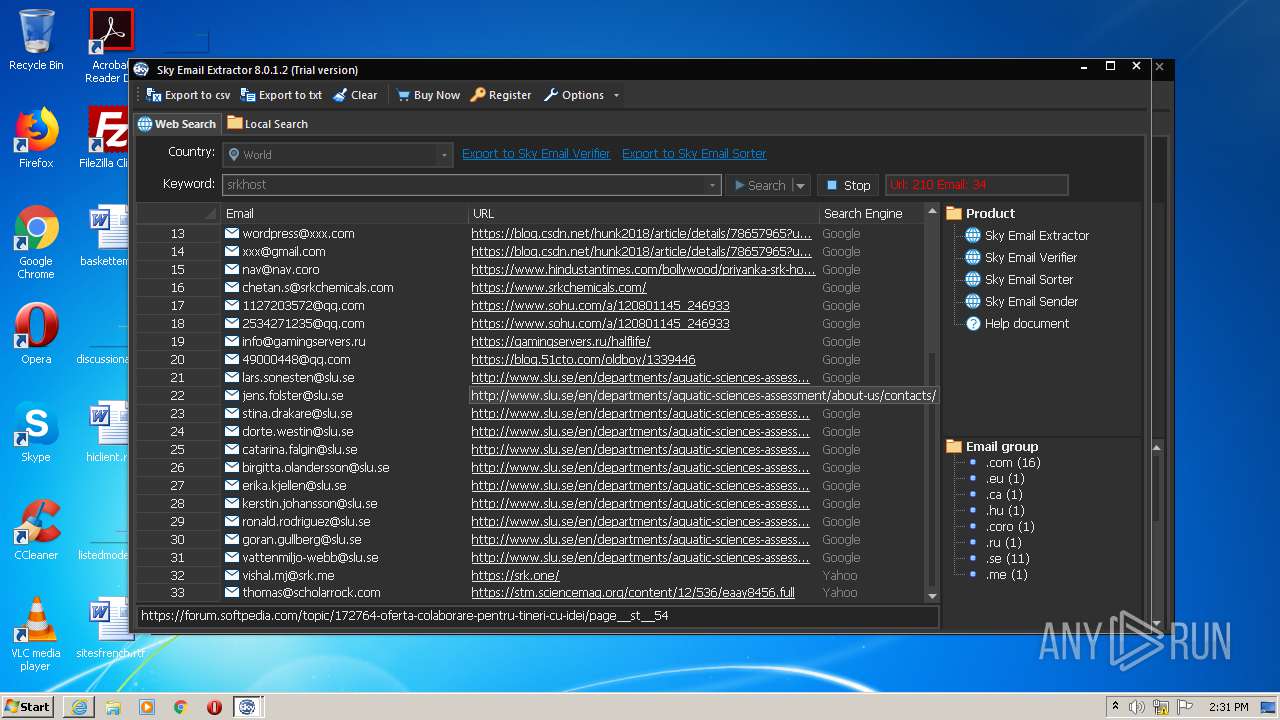Click results list vertical scrollbar thumb
Screen dimensions: 1280x720
932,468
